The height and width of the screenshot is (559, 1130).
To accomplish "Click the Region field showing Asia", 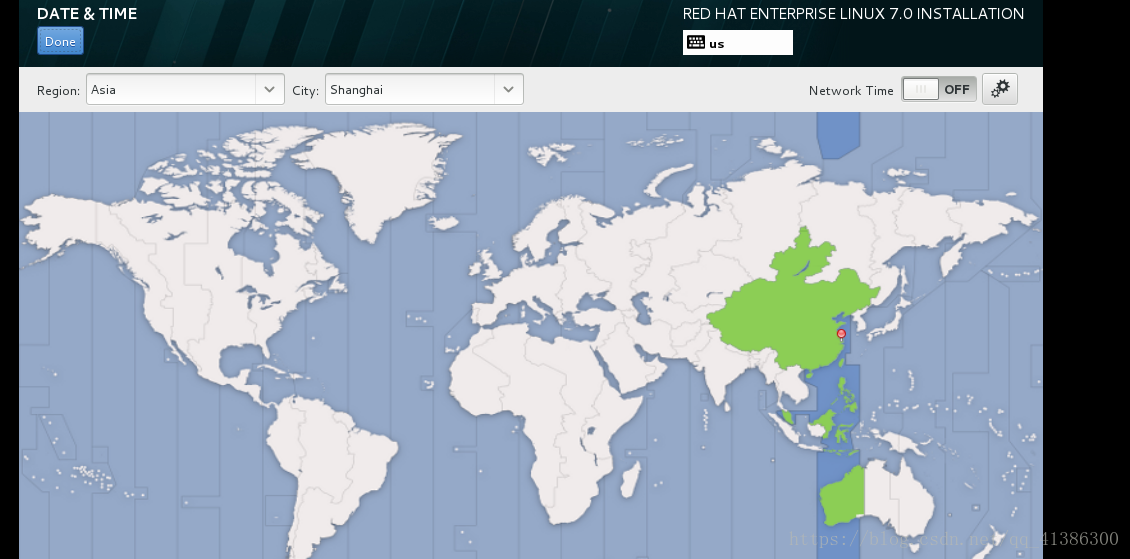I will 185,89.
